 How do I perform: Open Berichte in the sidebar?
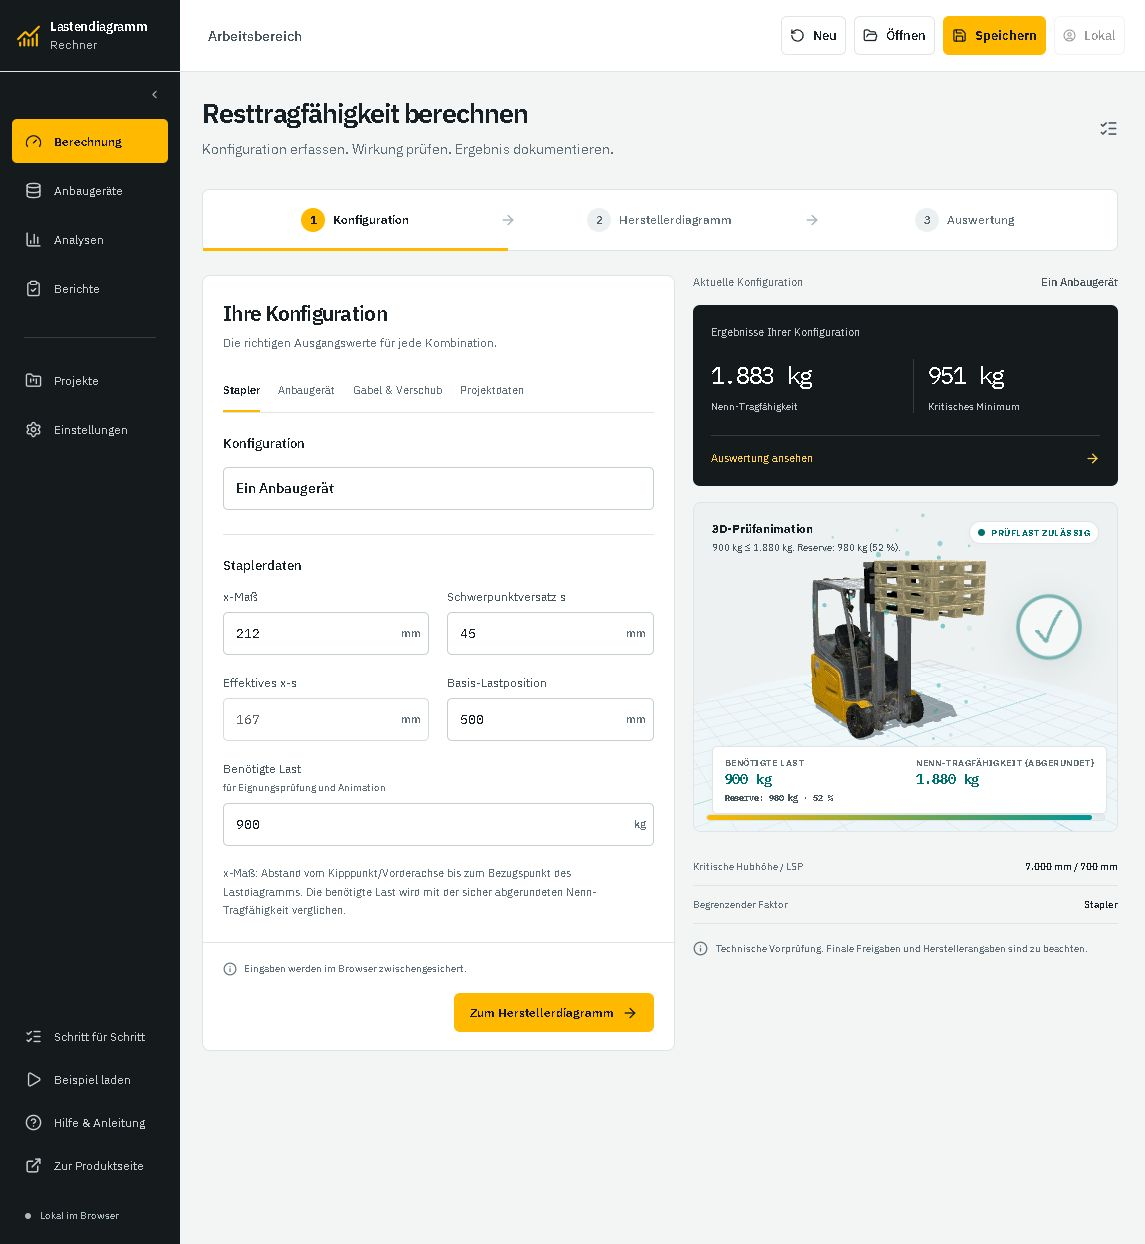pos(90,288)
